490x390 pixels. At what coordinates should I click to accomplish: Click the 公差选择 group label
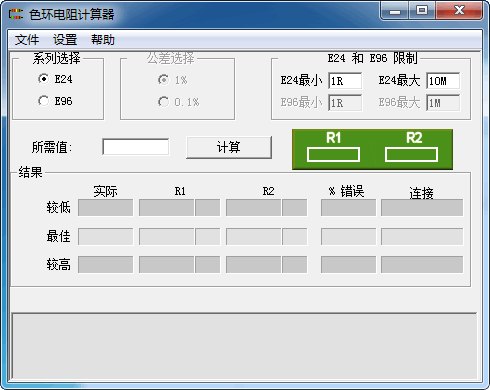click(171, 58)
